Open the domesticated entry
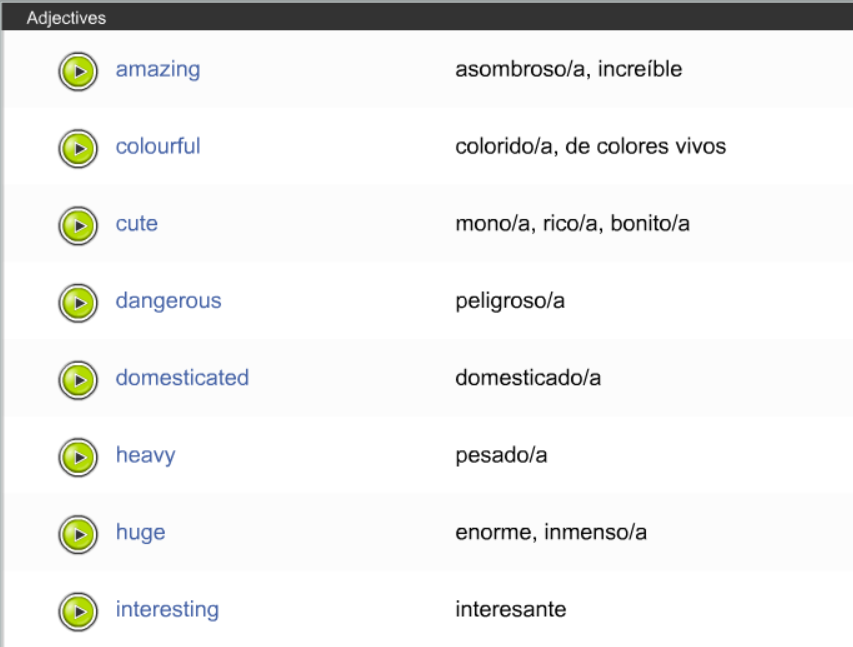853x647 pixels. click(x=182, y=378)
